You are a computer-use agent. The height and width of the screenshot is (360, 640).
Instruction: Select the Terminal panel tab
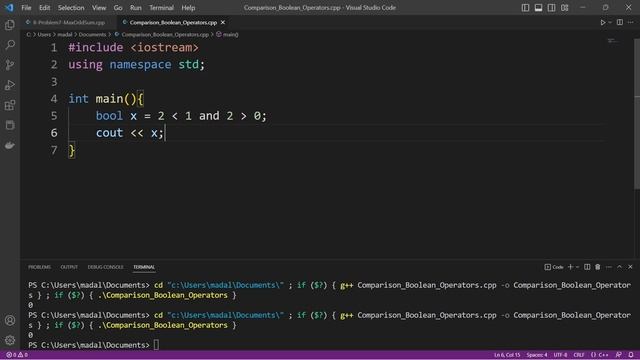pos(144,267)
